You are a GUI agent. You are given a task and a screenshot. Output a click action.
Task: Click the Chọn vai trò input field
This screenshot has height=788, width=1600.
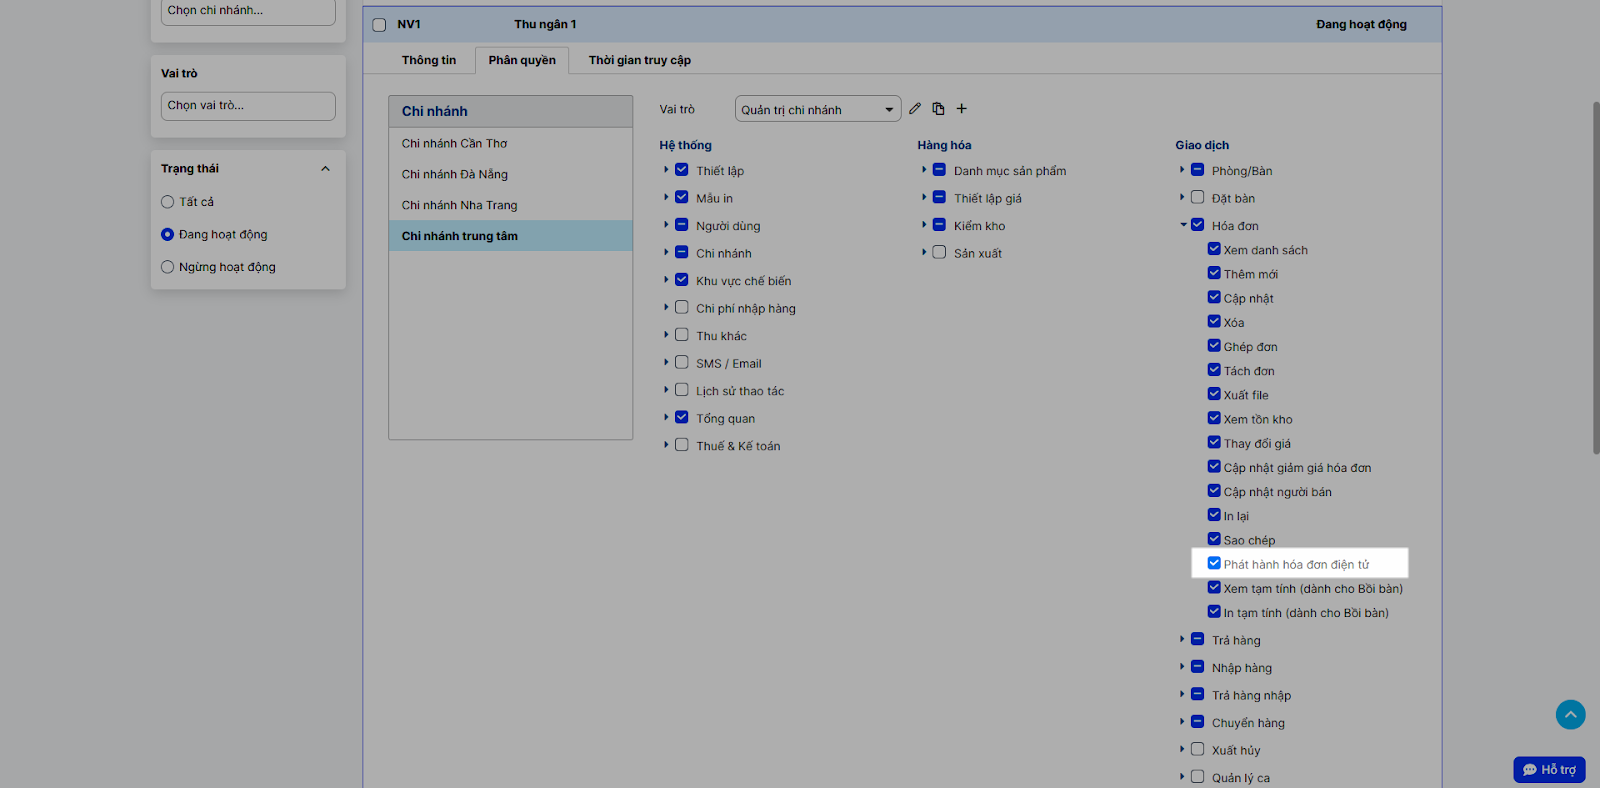pos(248,106)
